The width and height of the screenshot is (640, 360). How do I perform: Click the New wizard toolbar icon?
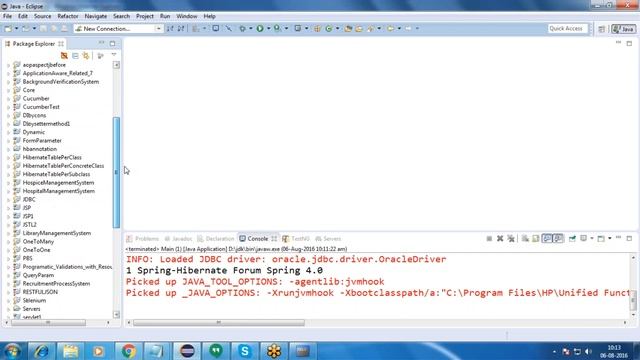click(x=8, y=29)
